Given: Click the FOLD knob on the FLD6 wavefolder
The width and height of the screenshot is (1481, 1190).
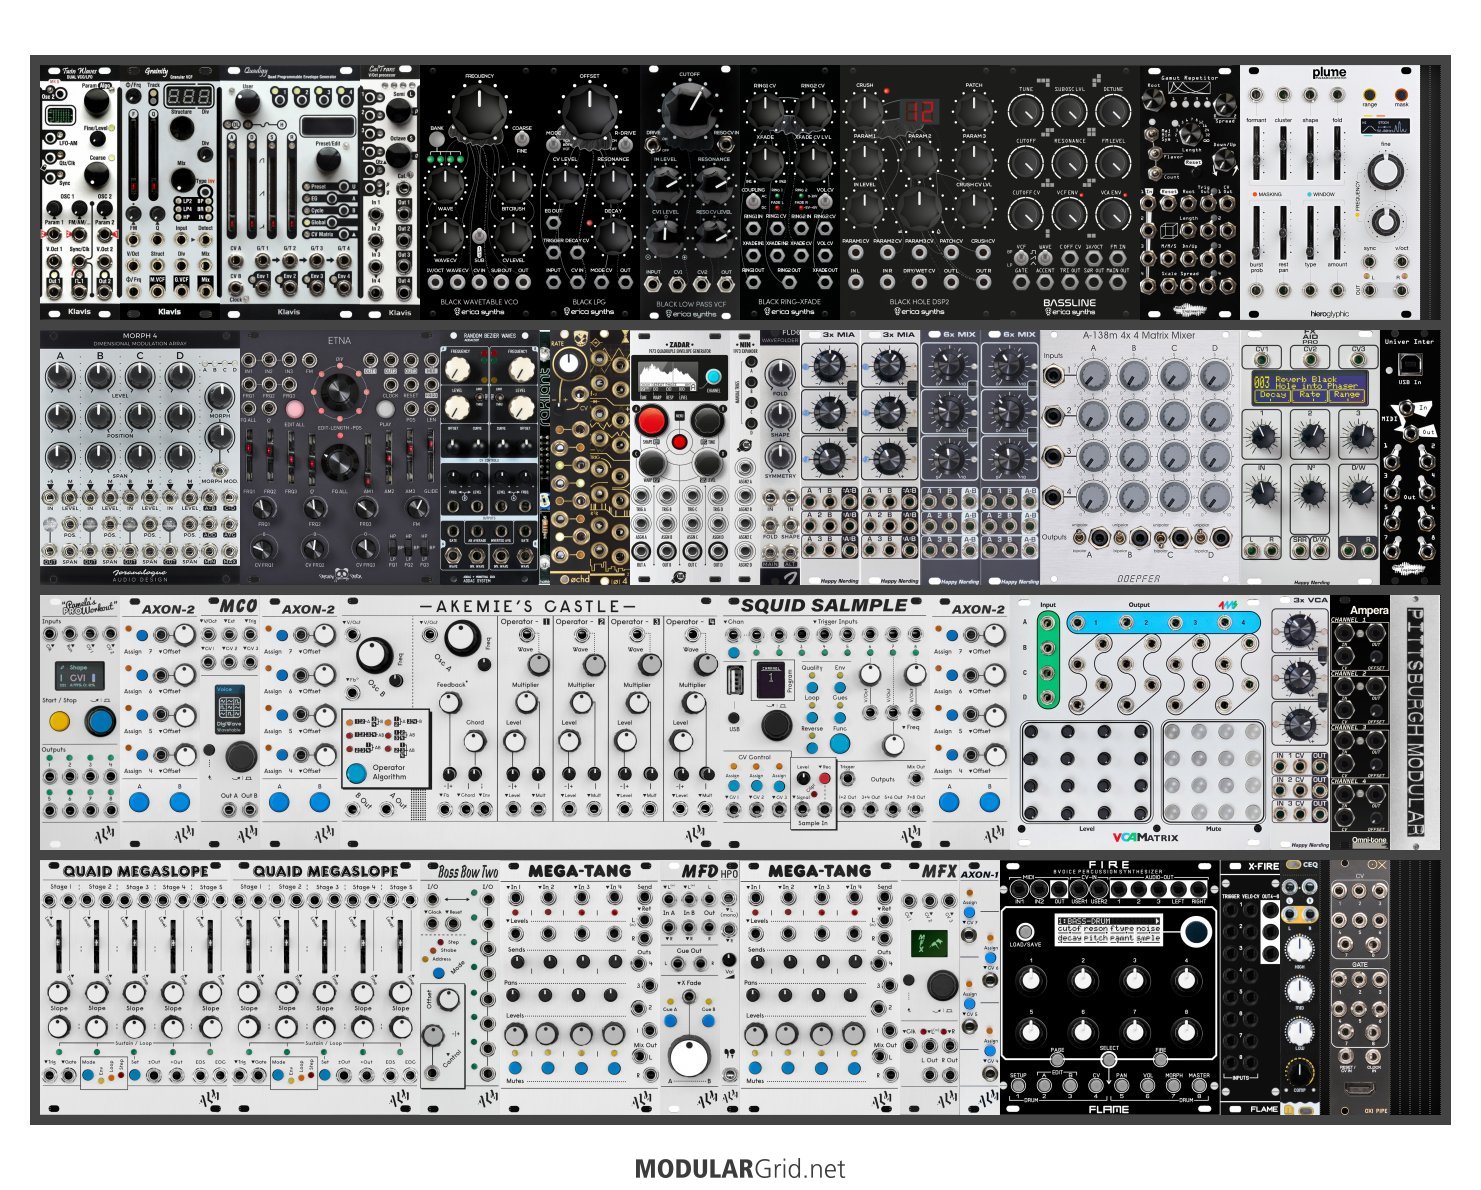Looking at the screenshot, I should 780,374.
